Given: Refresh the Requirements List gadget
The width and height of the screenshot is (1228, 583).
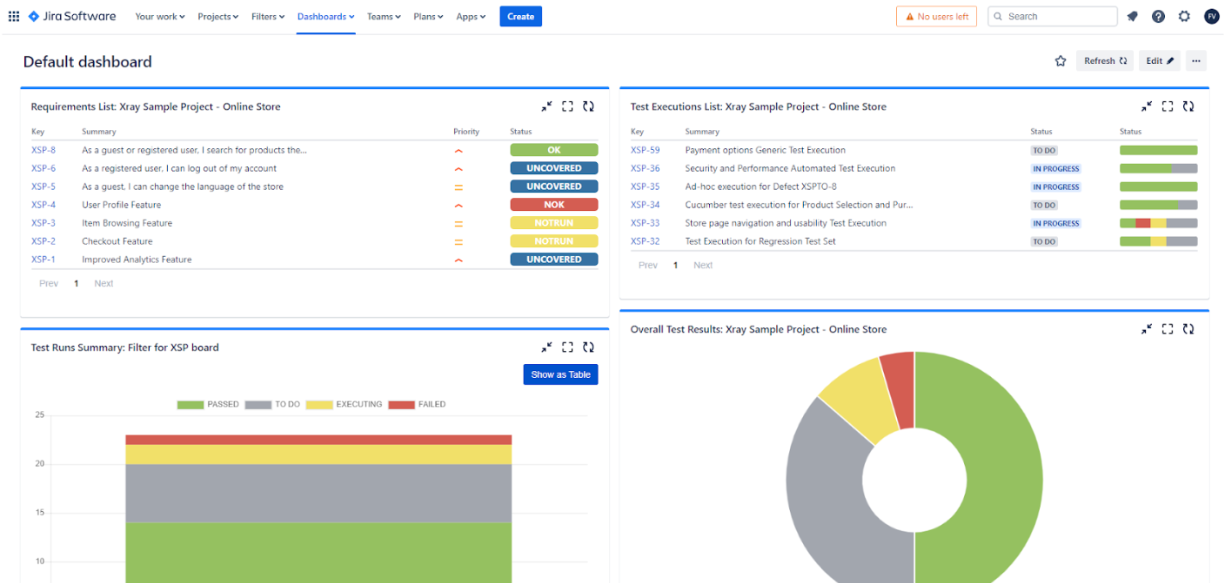Looking at the screenshot, I should 588,106.
